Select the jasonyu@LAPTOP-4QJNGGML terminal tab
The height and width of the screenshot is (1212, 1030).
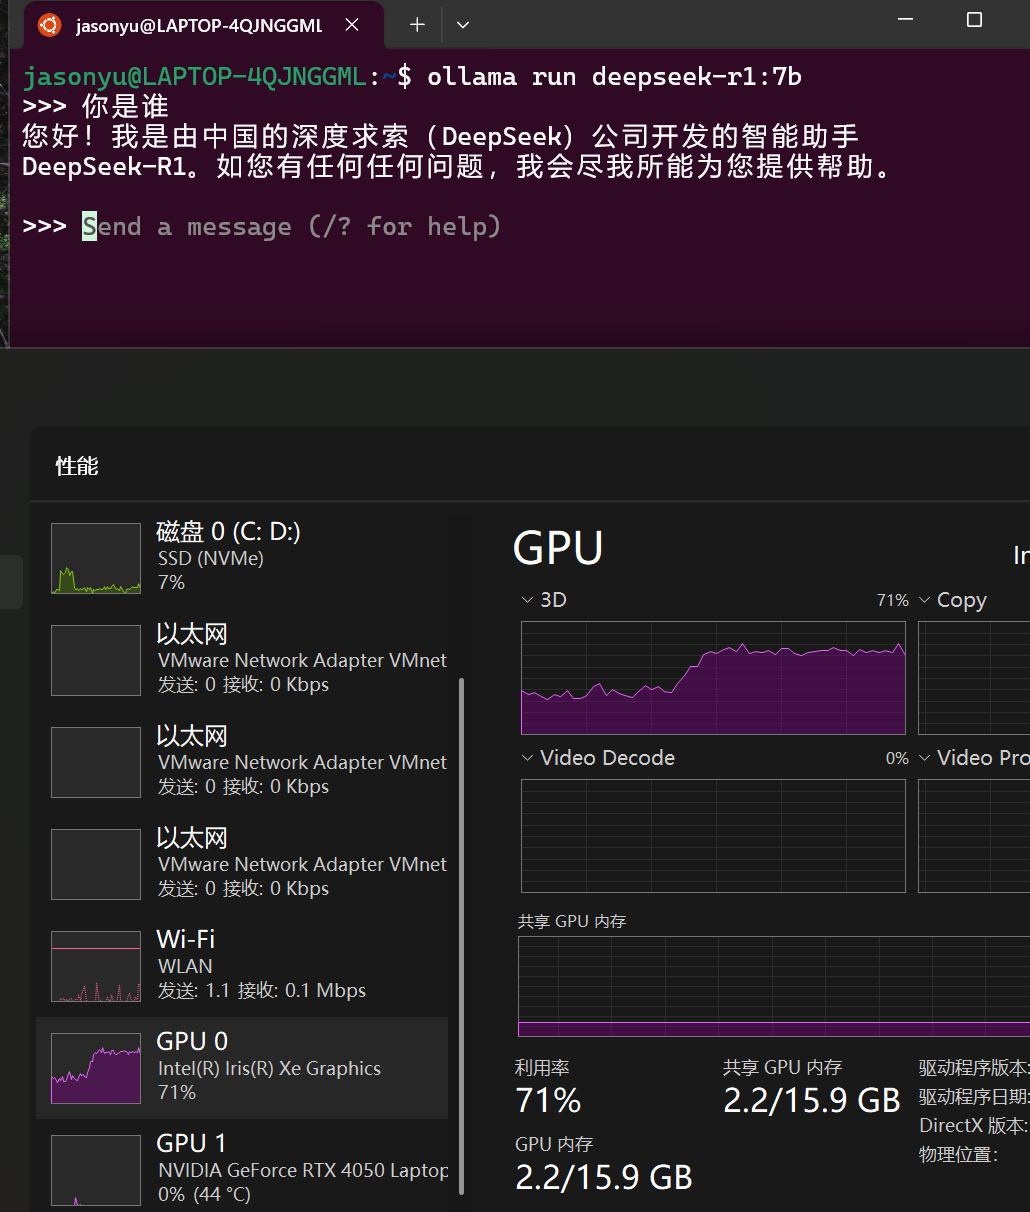pos(203,25)
